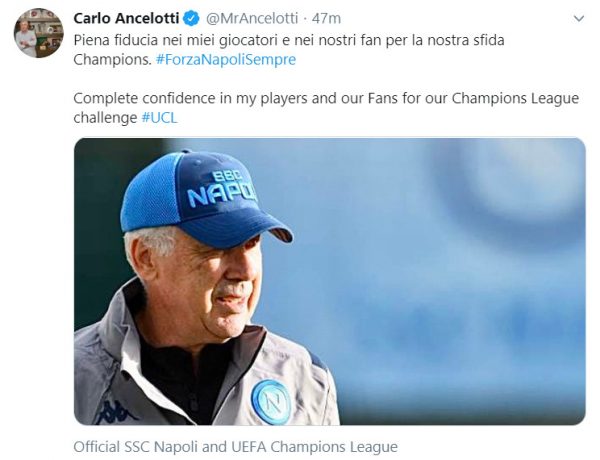Open the @MrAncelotti handle
The width and height of the screenshot is (600, 460).
click(x=252, y=18)
